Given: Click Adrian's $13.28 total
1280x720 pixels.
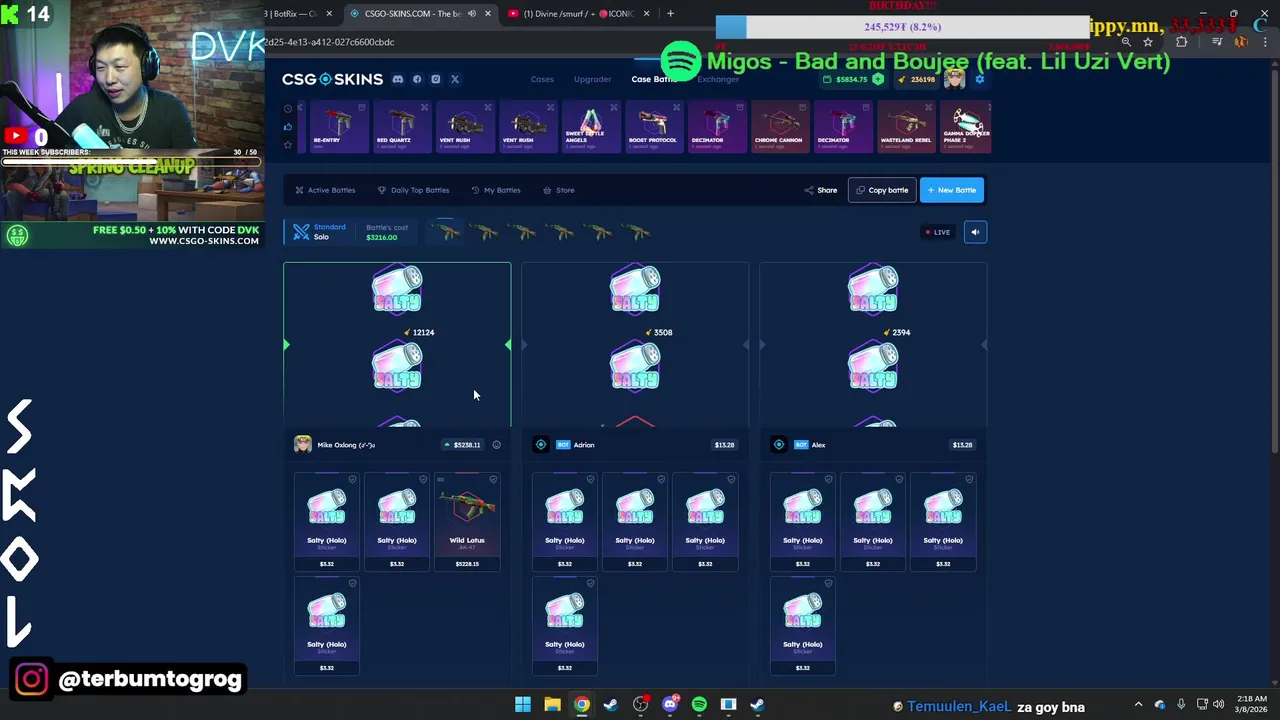Looking at the screenshot, I should 724,445.
